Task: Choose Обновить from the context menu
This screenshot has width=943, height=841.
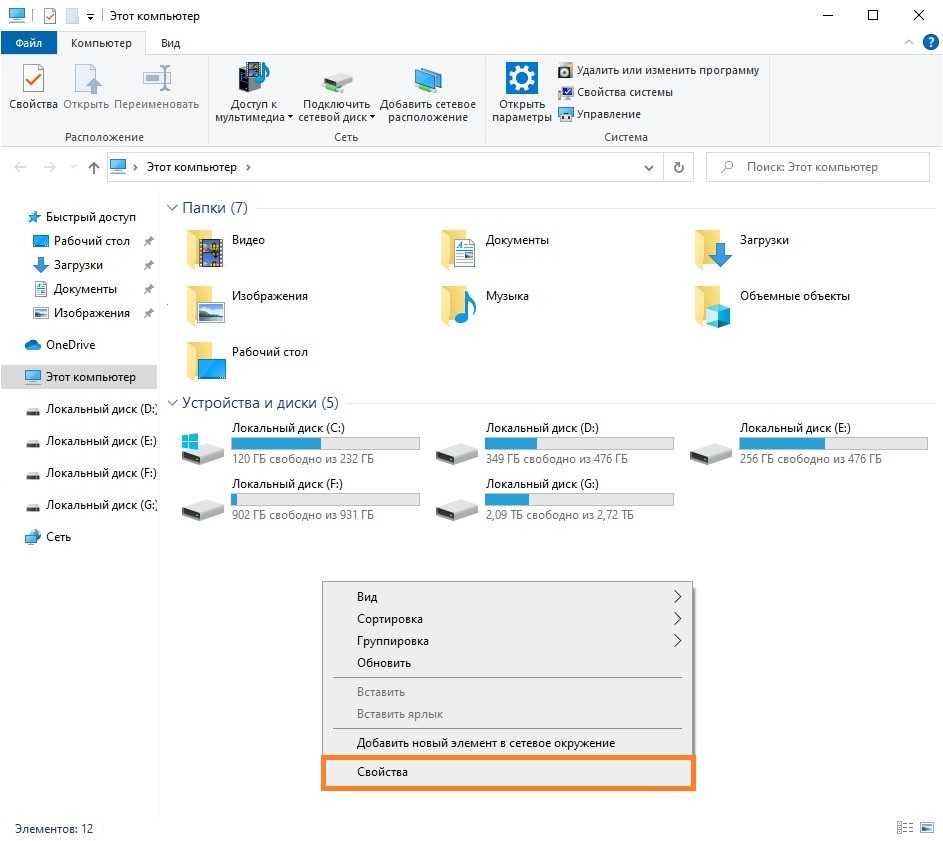Action: (x=384, y=663)
